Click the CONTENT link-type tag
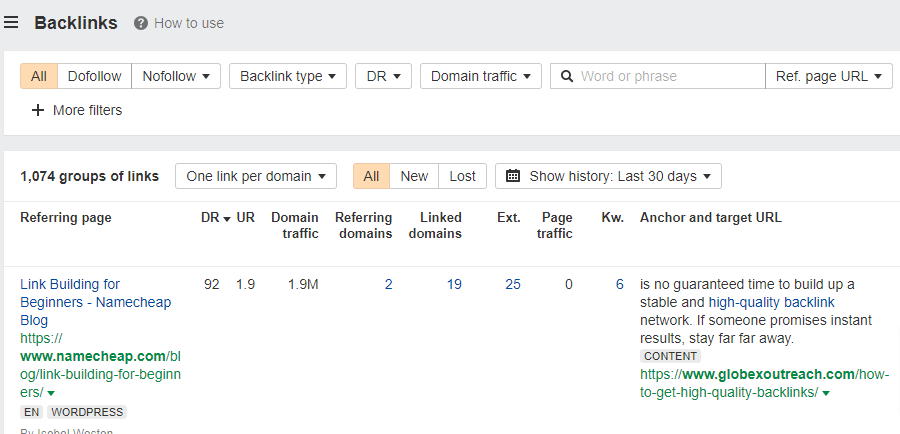Viewport: 900px width, 434px height. tap(670, 356)
